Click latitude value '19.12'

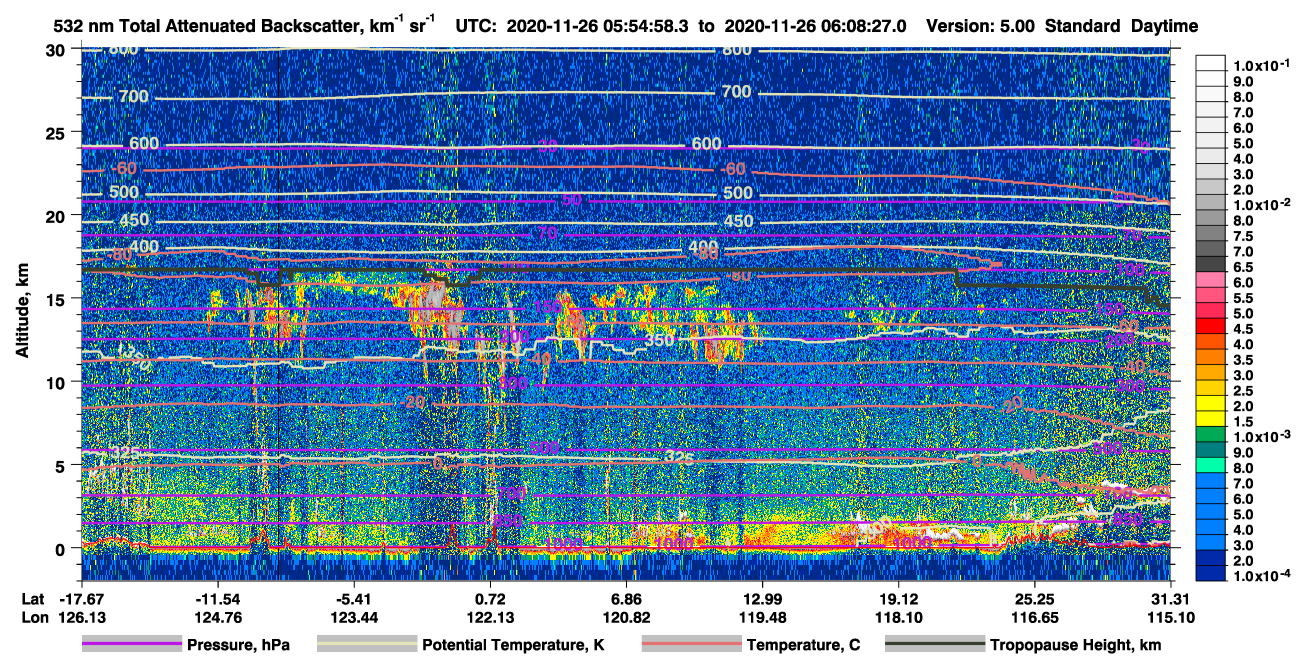(x=899, y=599)
